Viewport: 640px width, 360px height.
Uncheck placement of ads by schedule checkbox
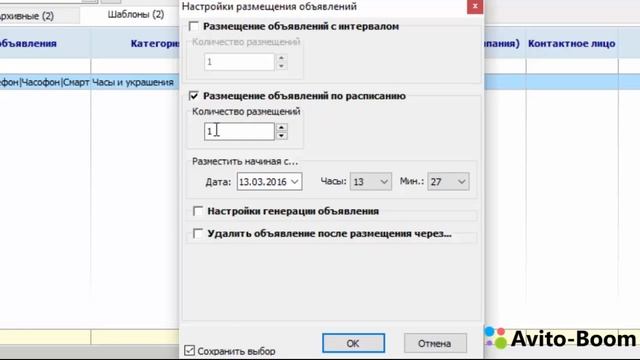[194, 96]
